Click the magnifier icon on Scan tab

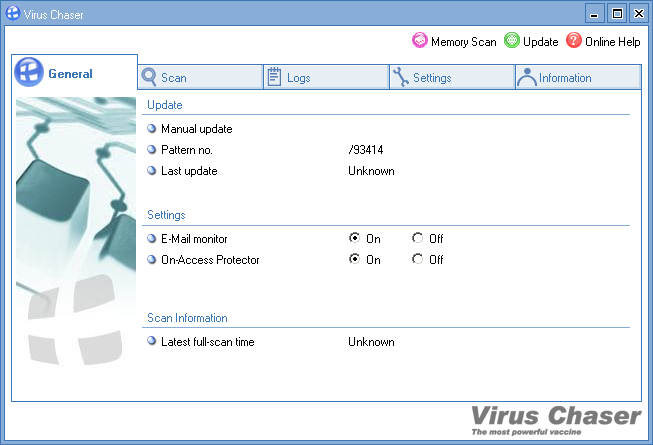pos(149,77)
